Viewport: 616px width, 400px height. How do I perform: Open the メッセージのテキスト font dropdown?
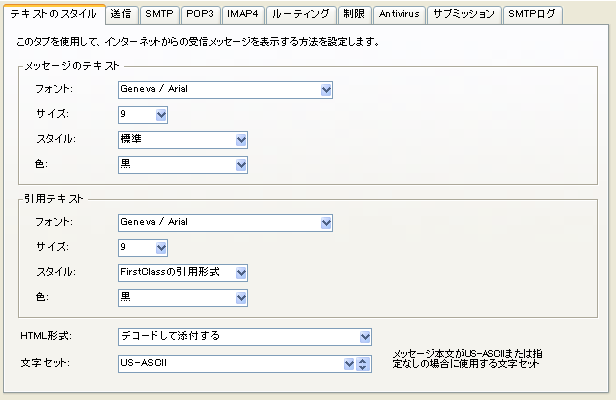coord(225,90)
